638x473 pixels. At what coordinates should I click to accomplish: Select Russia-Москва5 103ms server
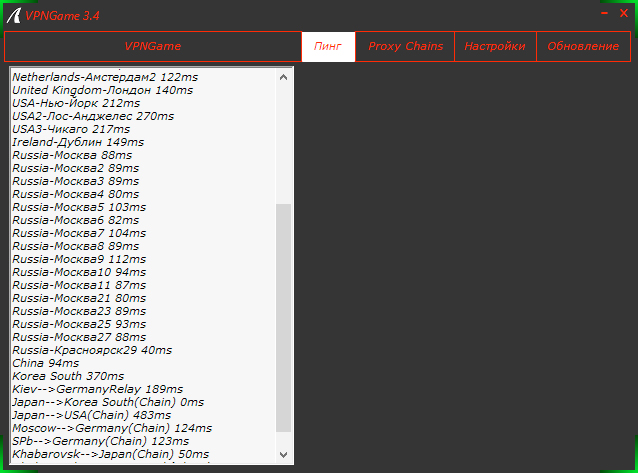click(79, 207)
